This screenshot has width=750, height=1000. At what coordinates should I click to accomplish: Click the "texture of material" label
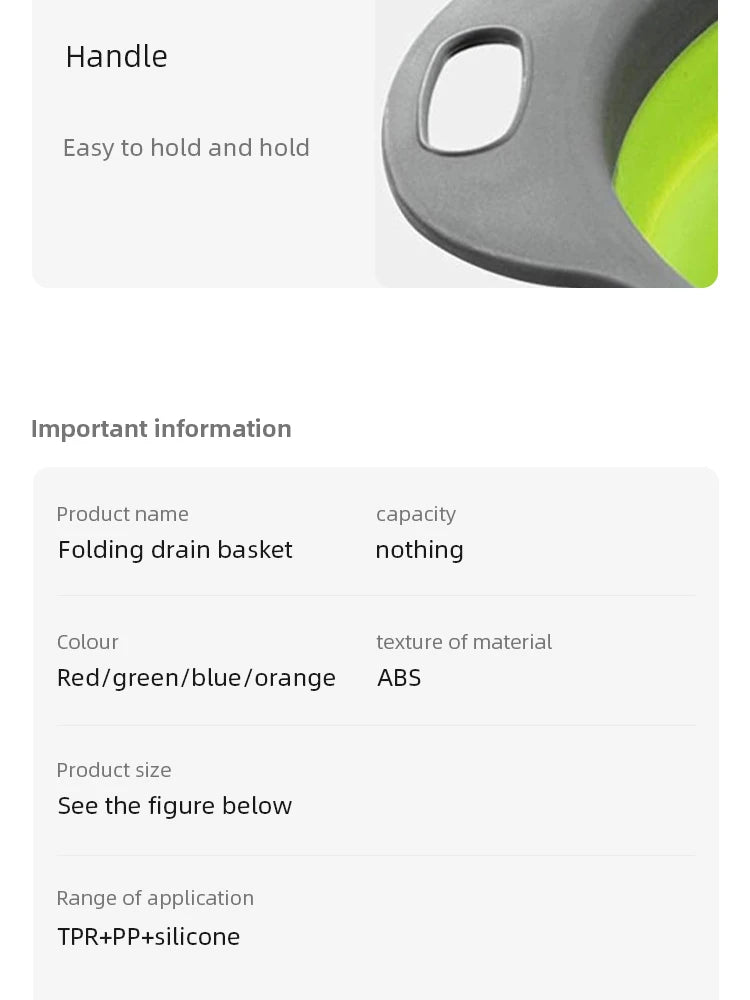[464, 642]
